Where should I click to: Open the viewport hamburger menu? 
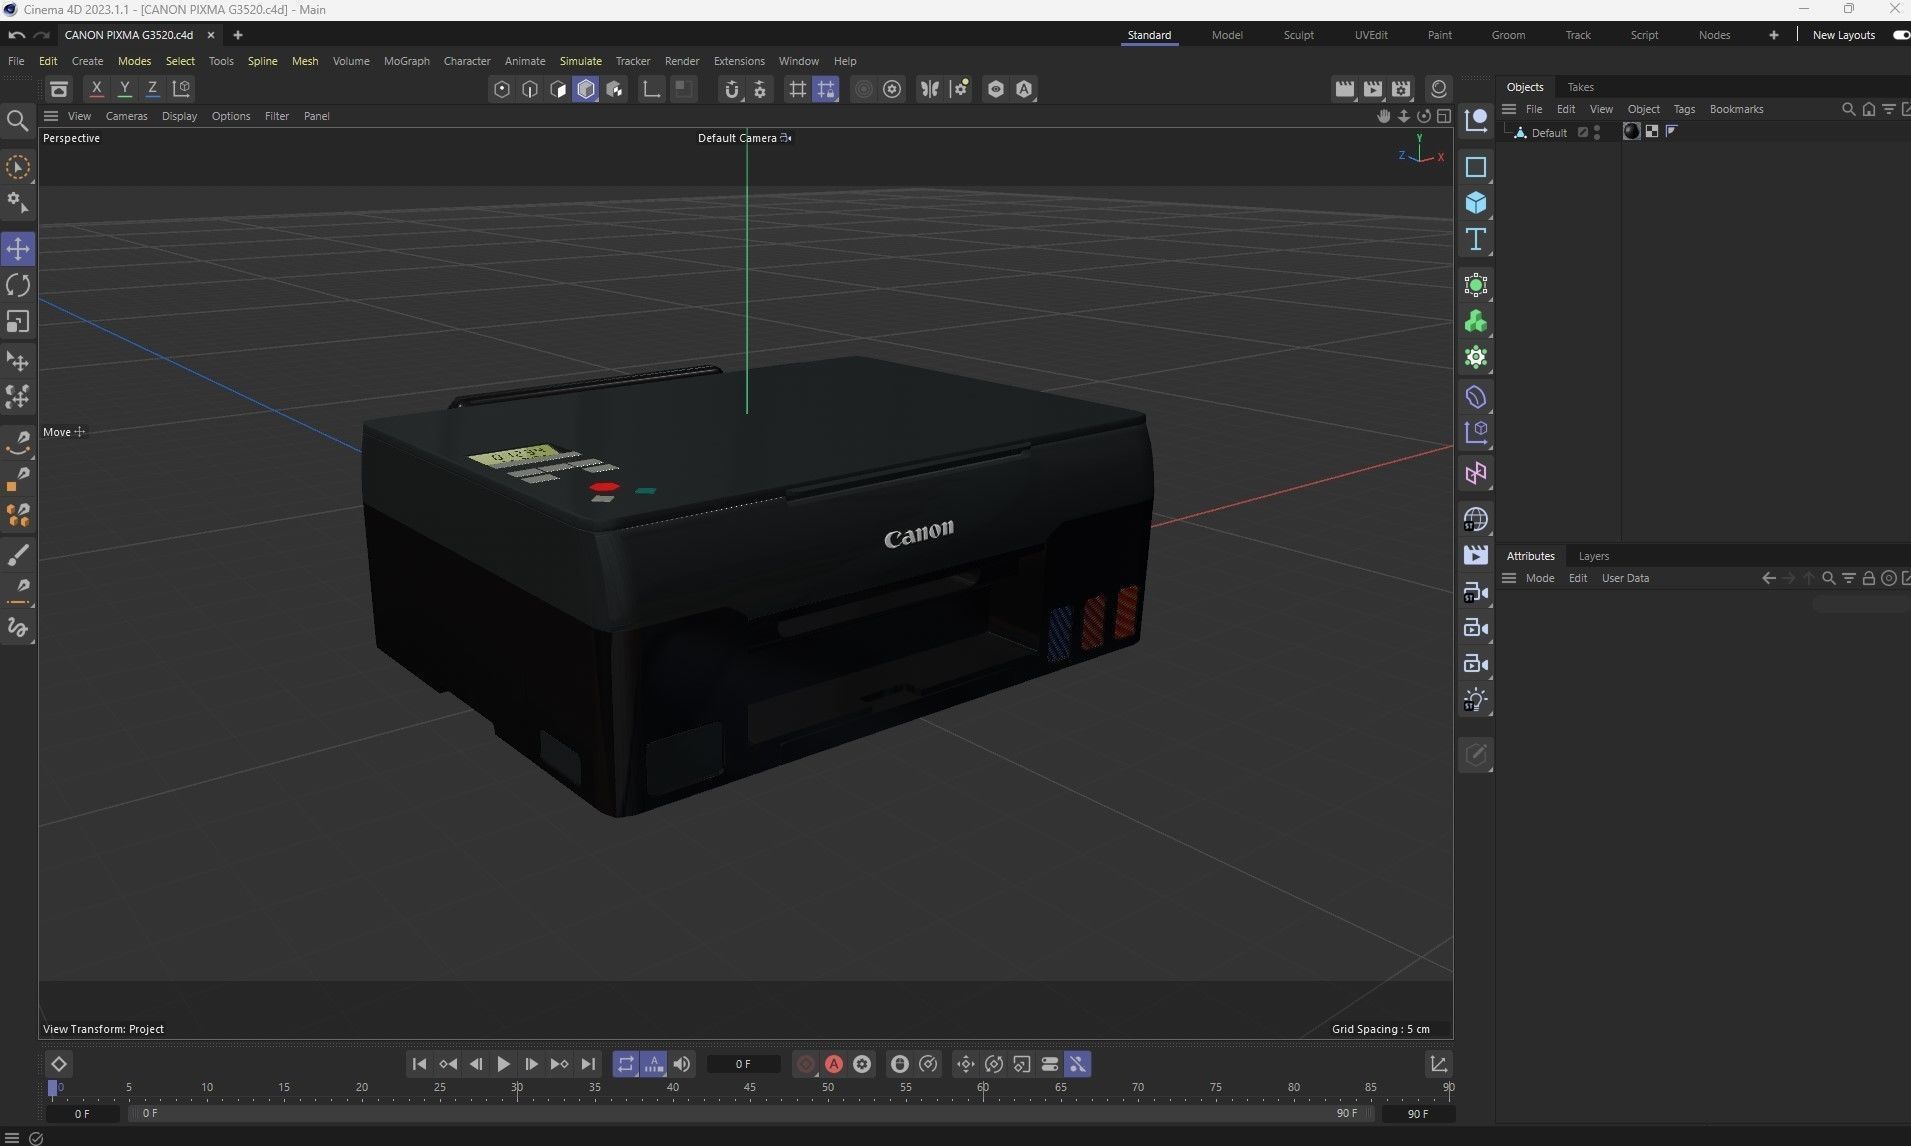click(x=51, y=116)
